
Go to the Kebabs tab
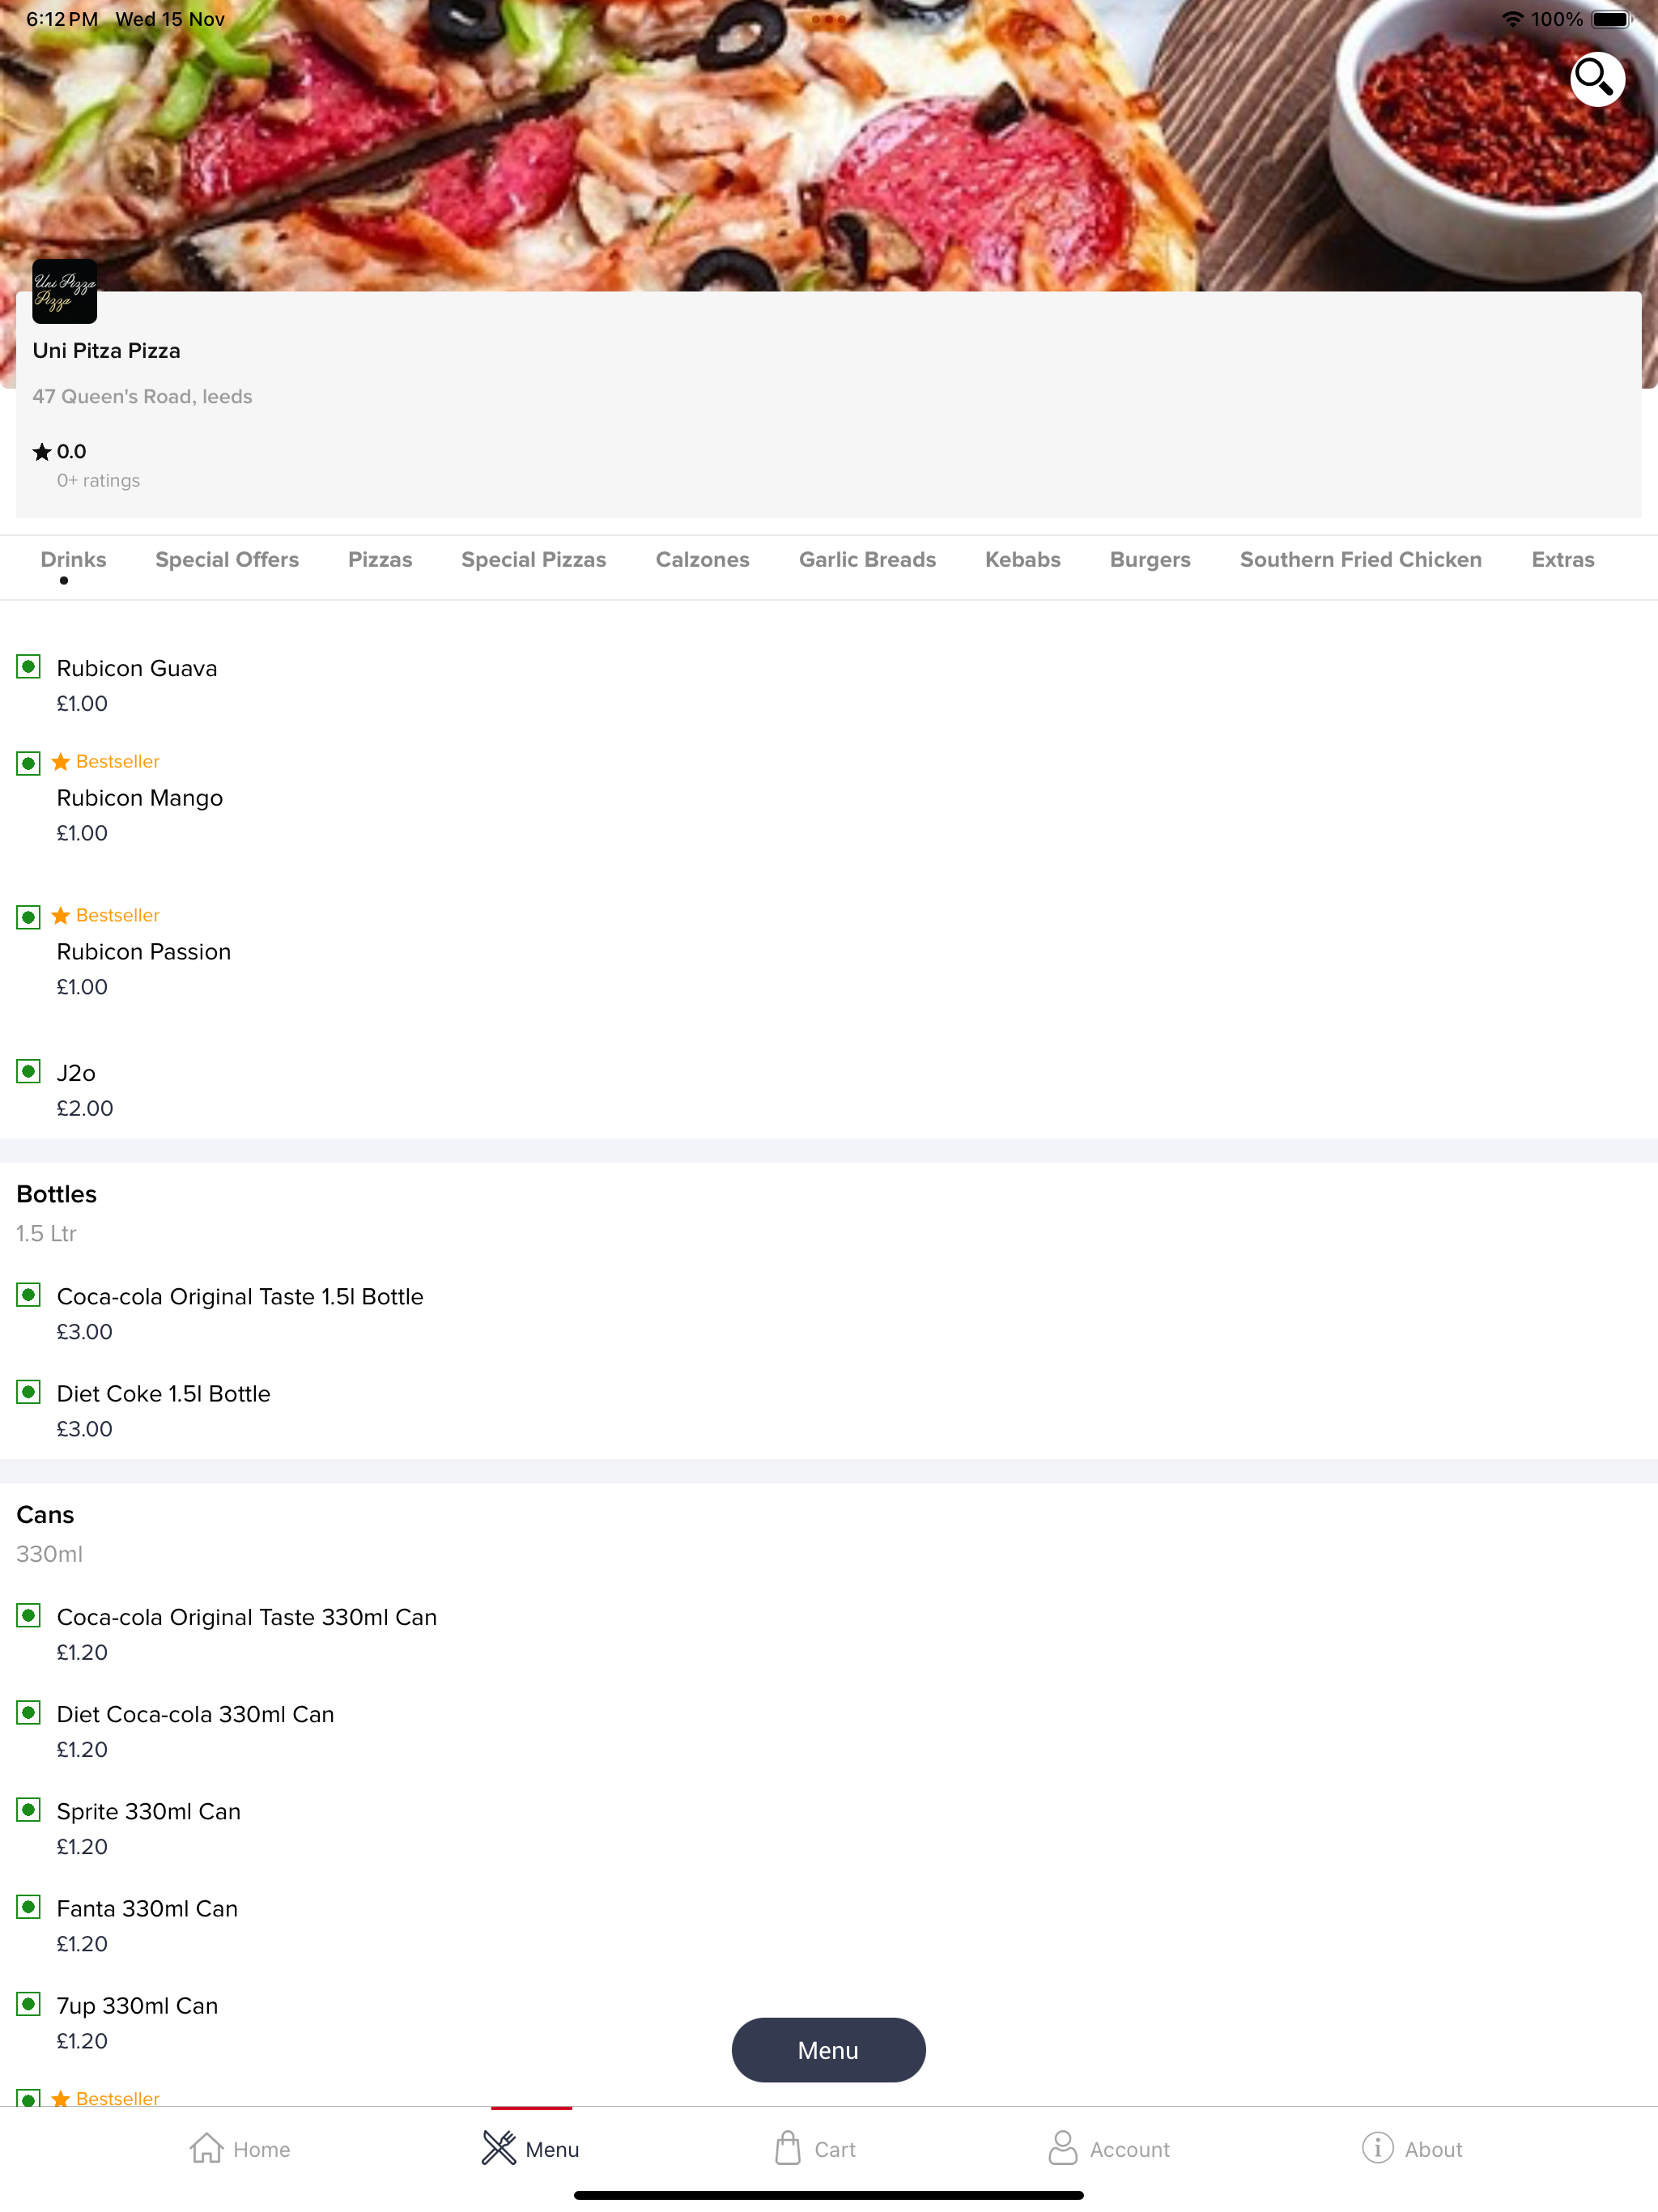[1023, 560]
